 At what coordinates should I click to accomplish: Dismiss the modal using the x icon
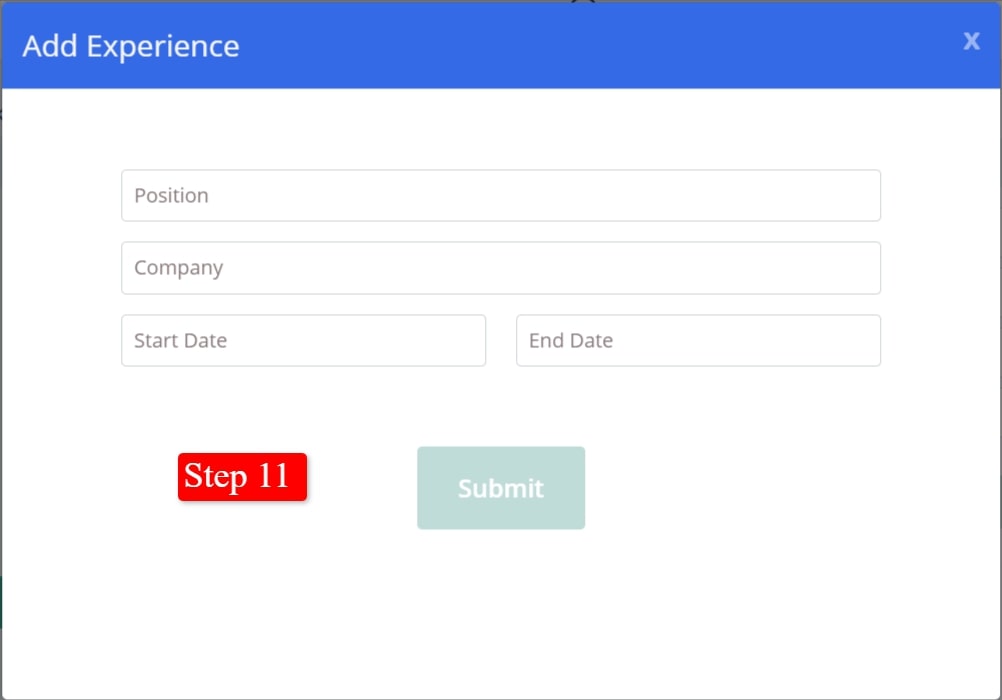[x=971, y=41]
